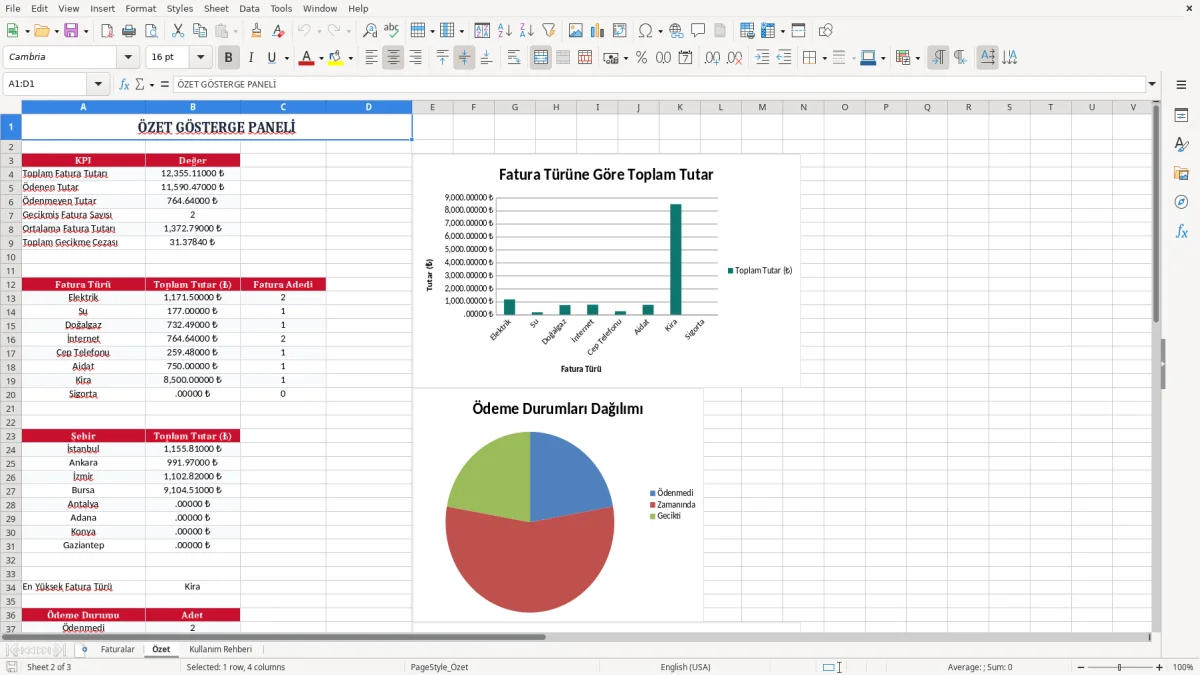
Task: Toggle Italic formatting
Action: point(250,58)
